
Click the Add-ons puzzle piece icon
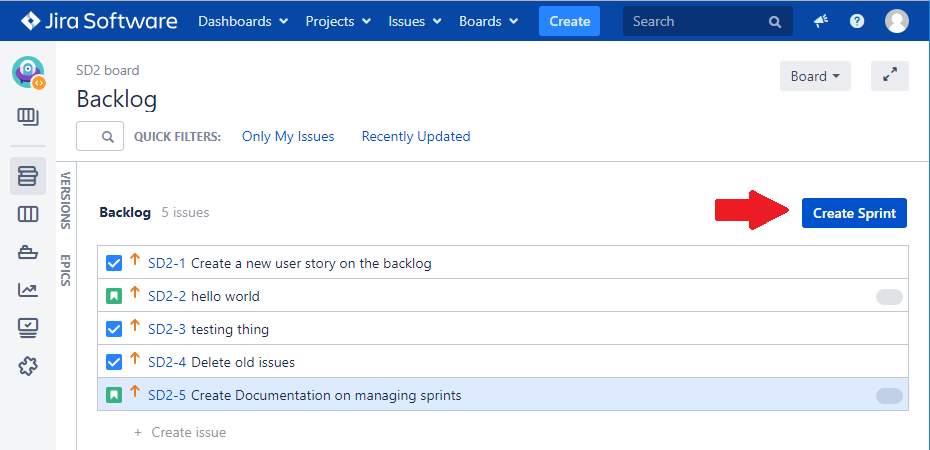(28, 366)
